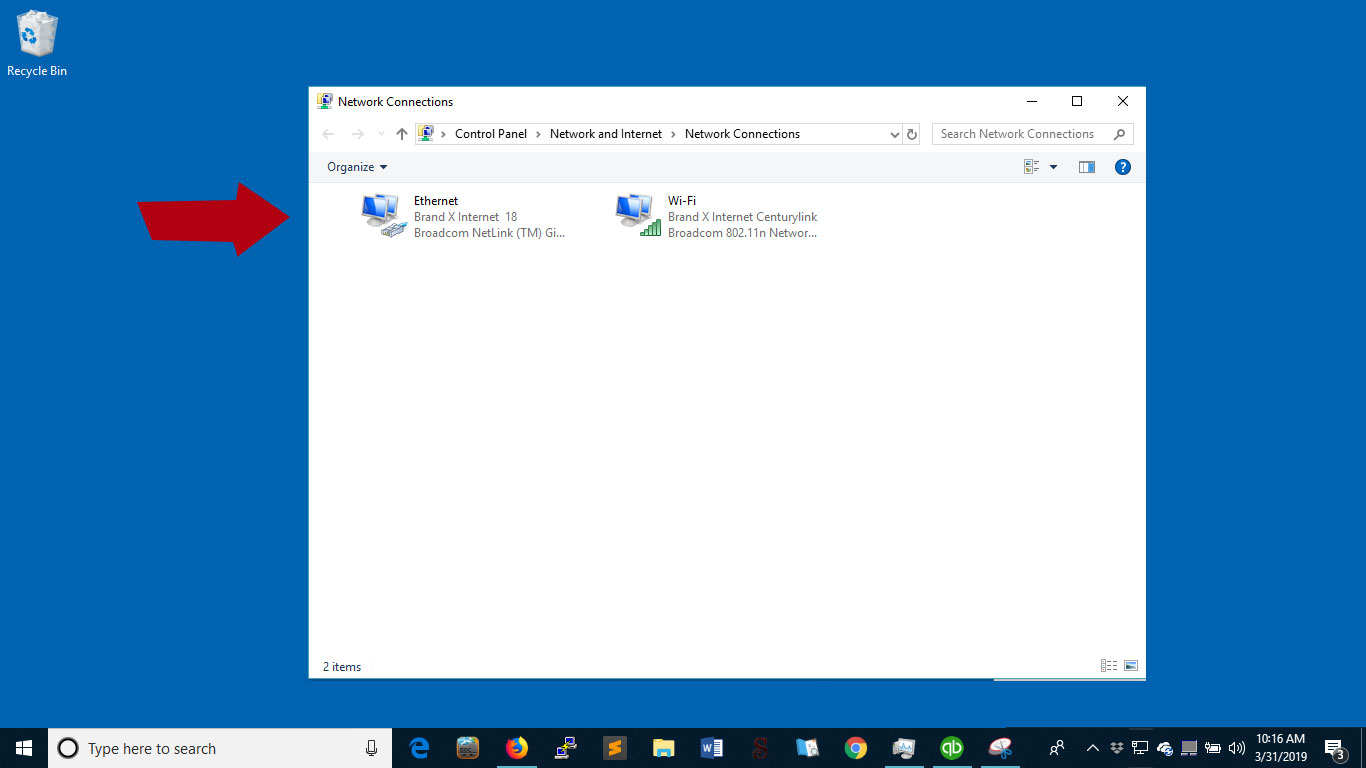This screenshot has width=1366, height=768.
Task: Open Google Chrome from the taskbar
Action: click(855, 748)
